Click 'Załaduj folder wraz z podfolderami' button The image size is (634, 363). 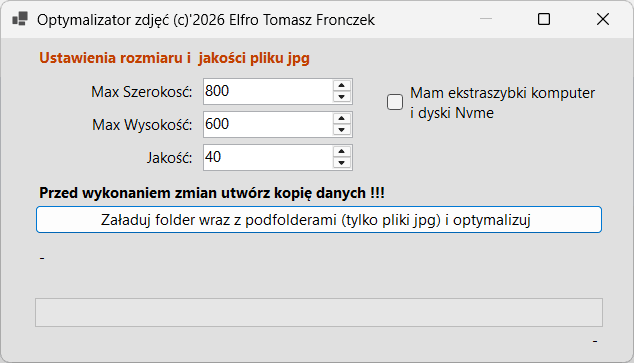pos(319,220)
